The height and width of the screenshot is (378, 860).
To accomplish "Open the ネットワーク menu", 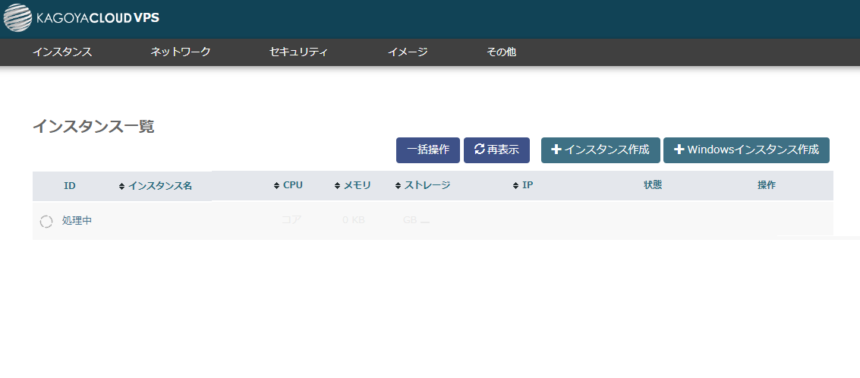I will click(x=180, y=53).
